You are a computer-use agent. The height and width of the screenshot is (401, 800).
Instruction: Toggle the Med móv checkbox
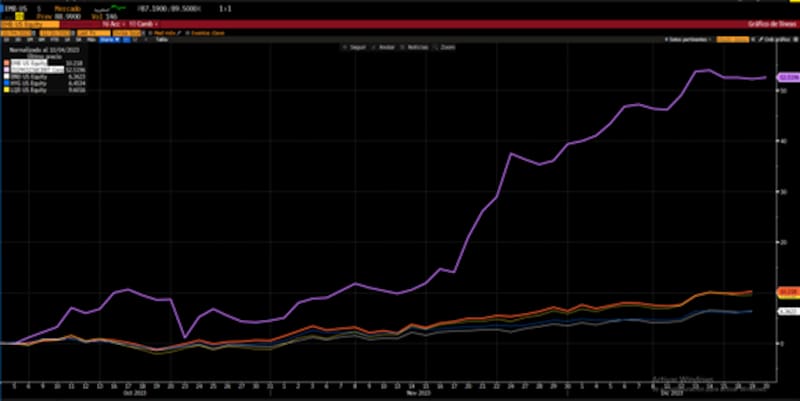(x=148, y=32)
